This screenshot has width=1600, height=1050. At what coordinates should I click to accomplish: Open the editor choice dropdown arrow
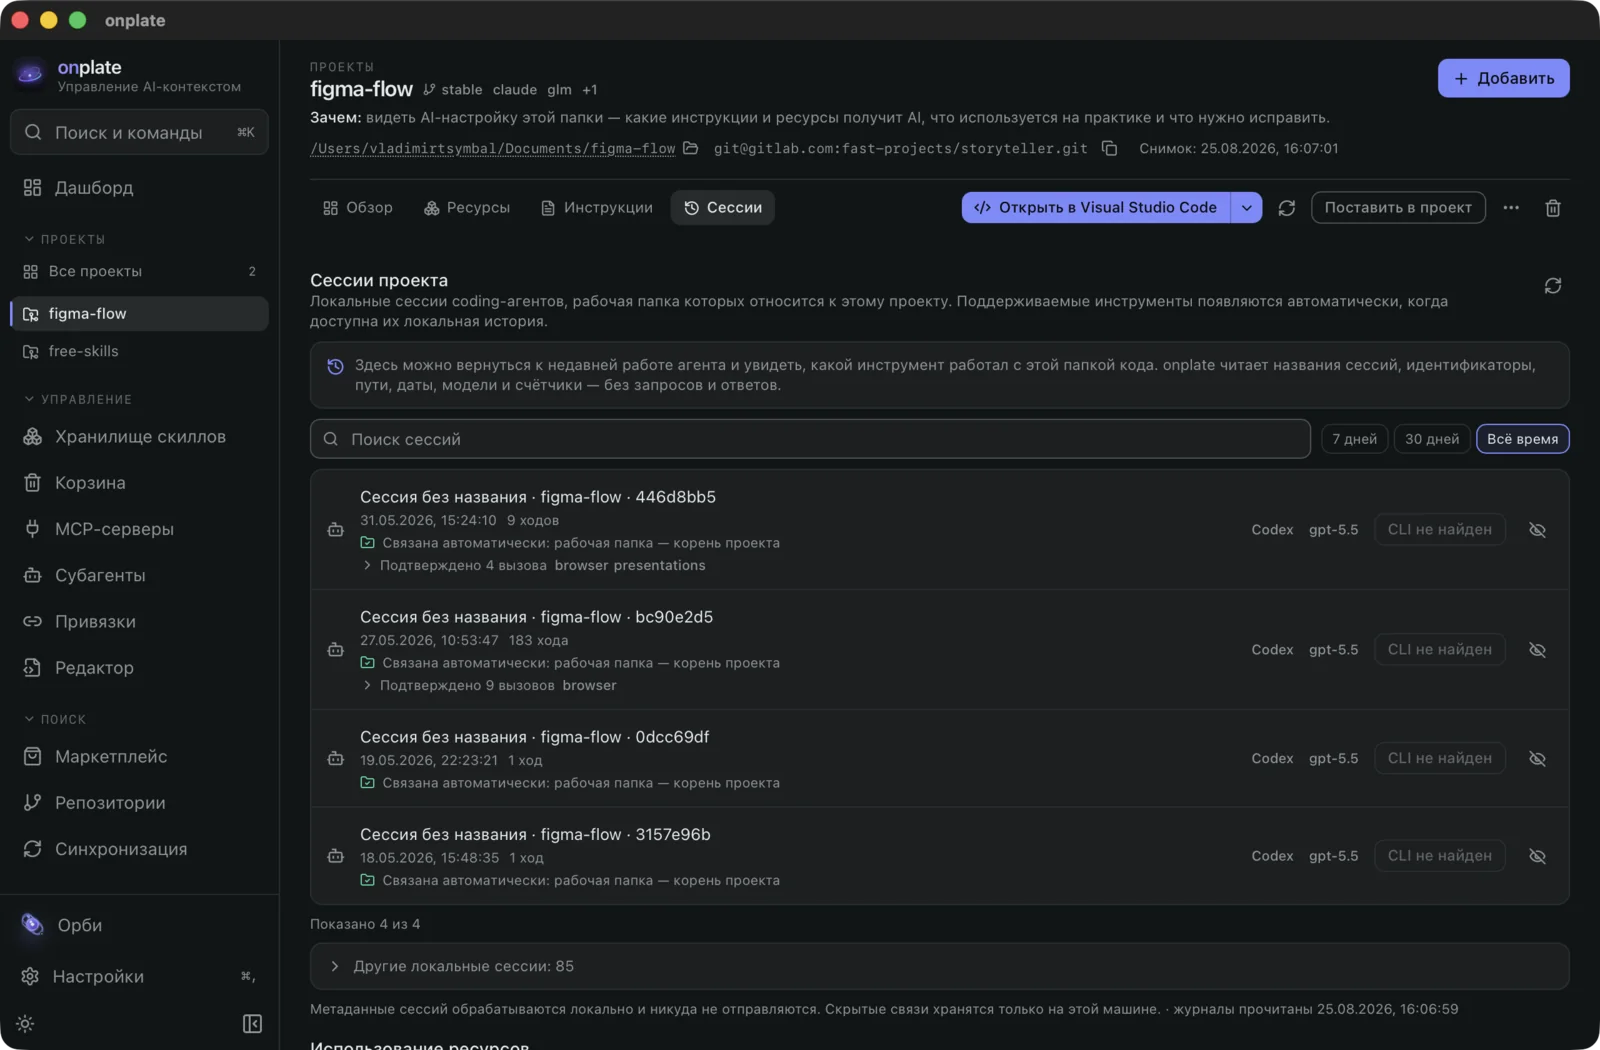1247,208
